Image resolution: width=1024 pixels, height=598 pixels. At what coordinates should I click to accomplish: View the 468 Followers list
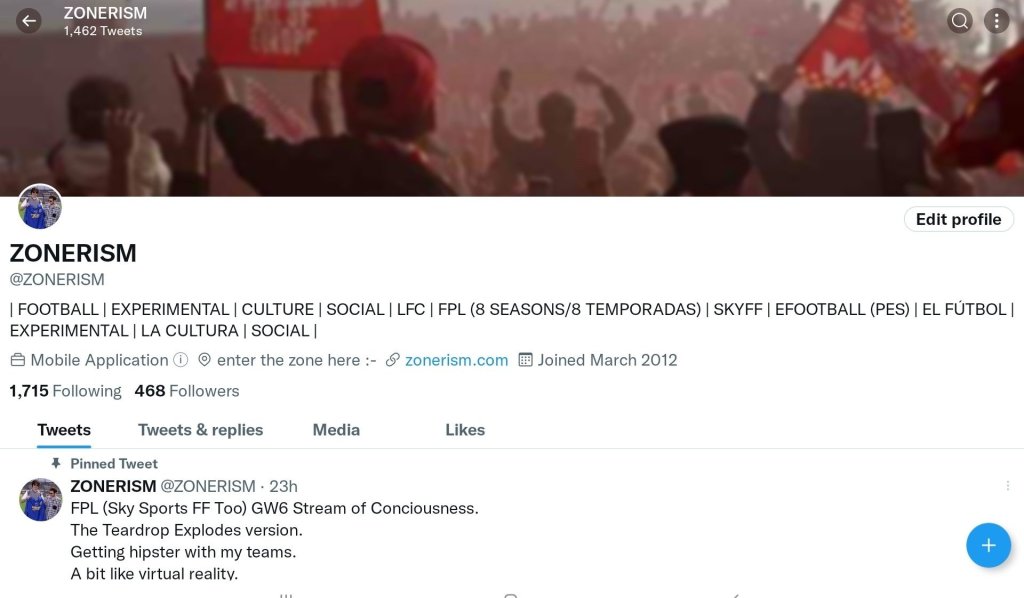pyautogui.click(x=187, y=391)
